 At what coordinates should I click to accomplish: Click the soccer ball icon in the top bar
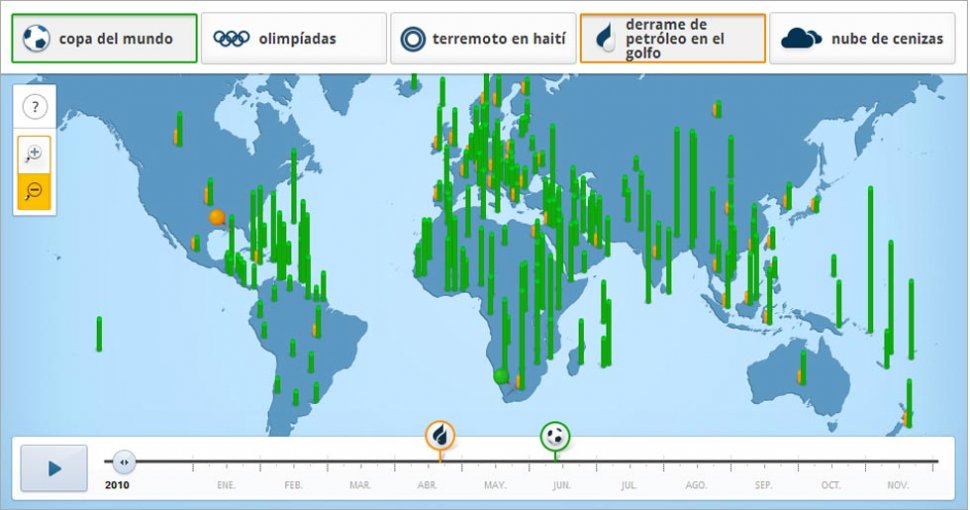point(36,39)
